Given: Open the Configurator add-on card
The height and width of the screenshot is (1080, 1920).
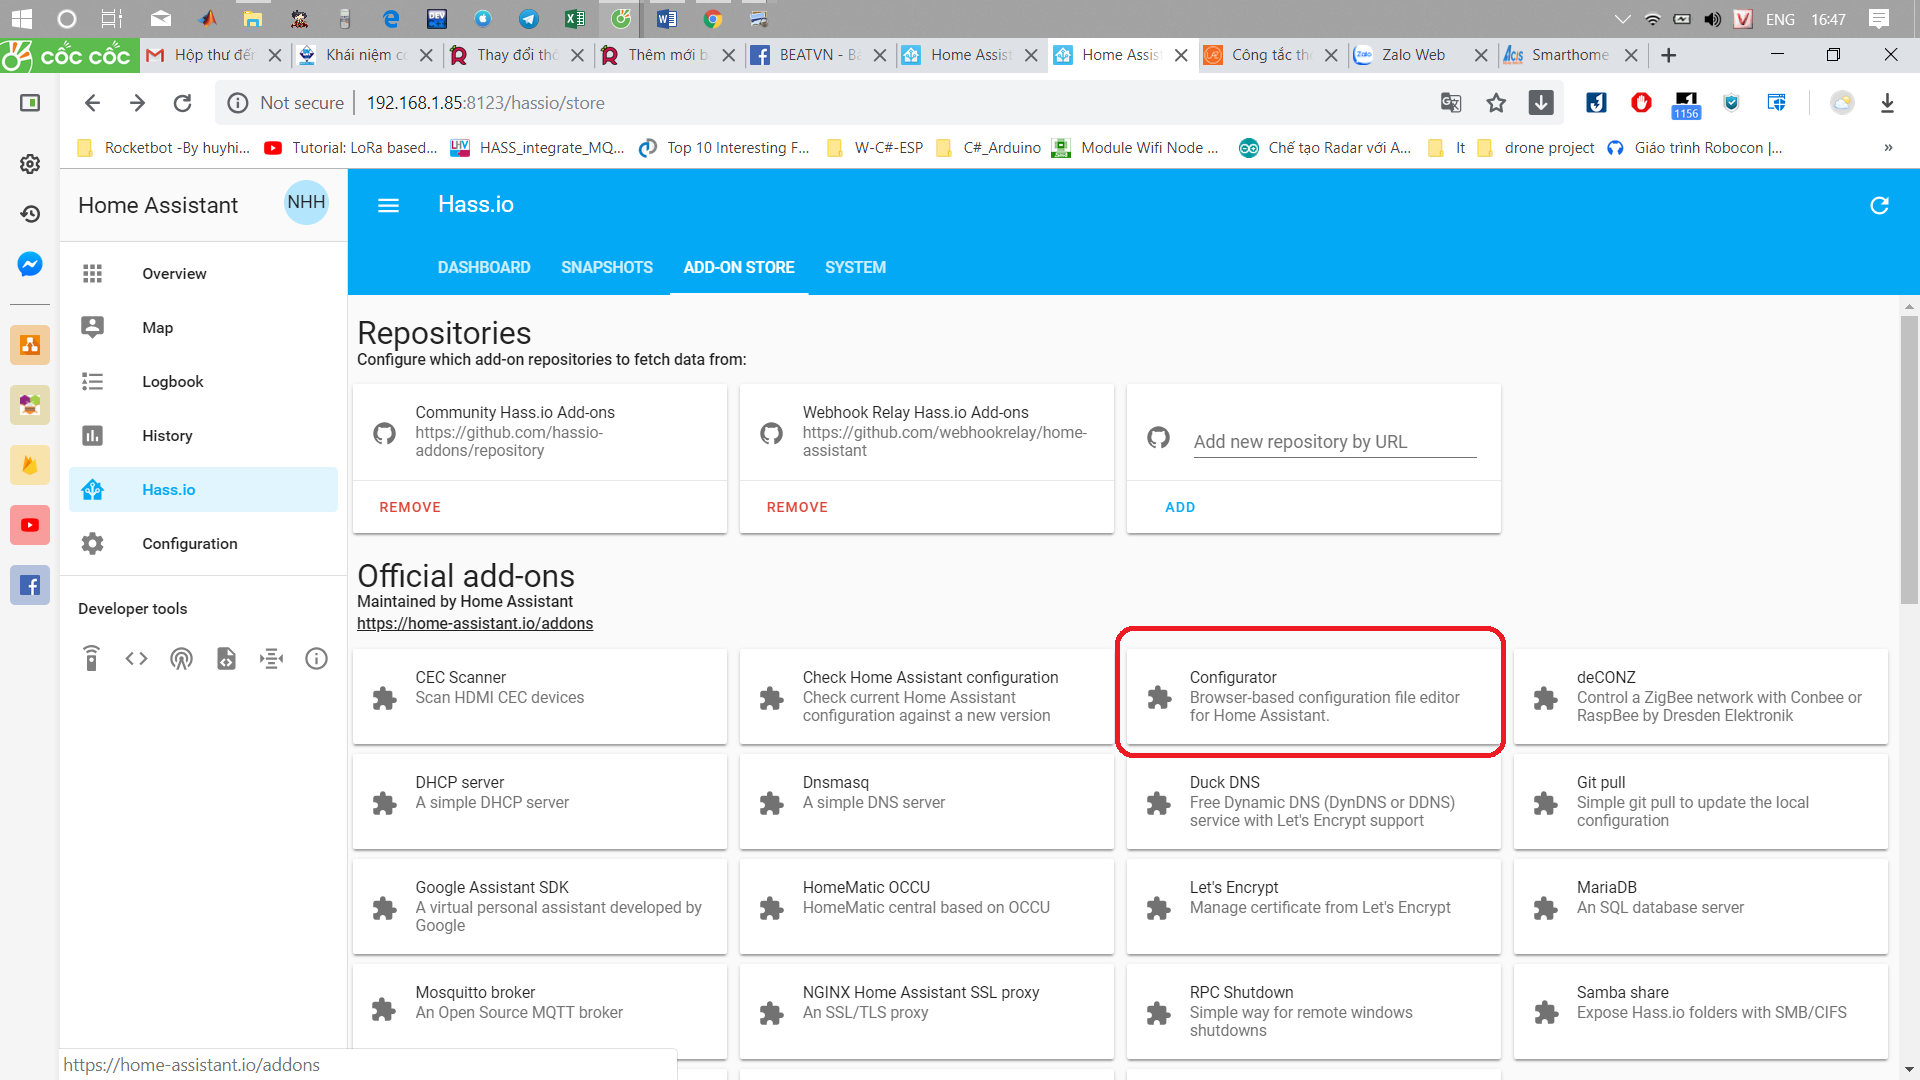Looking at the screenshot, I should [x=1314, y=696].
